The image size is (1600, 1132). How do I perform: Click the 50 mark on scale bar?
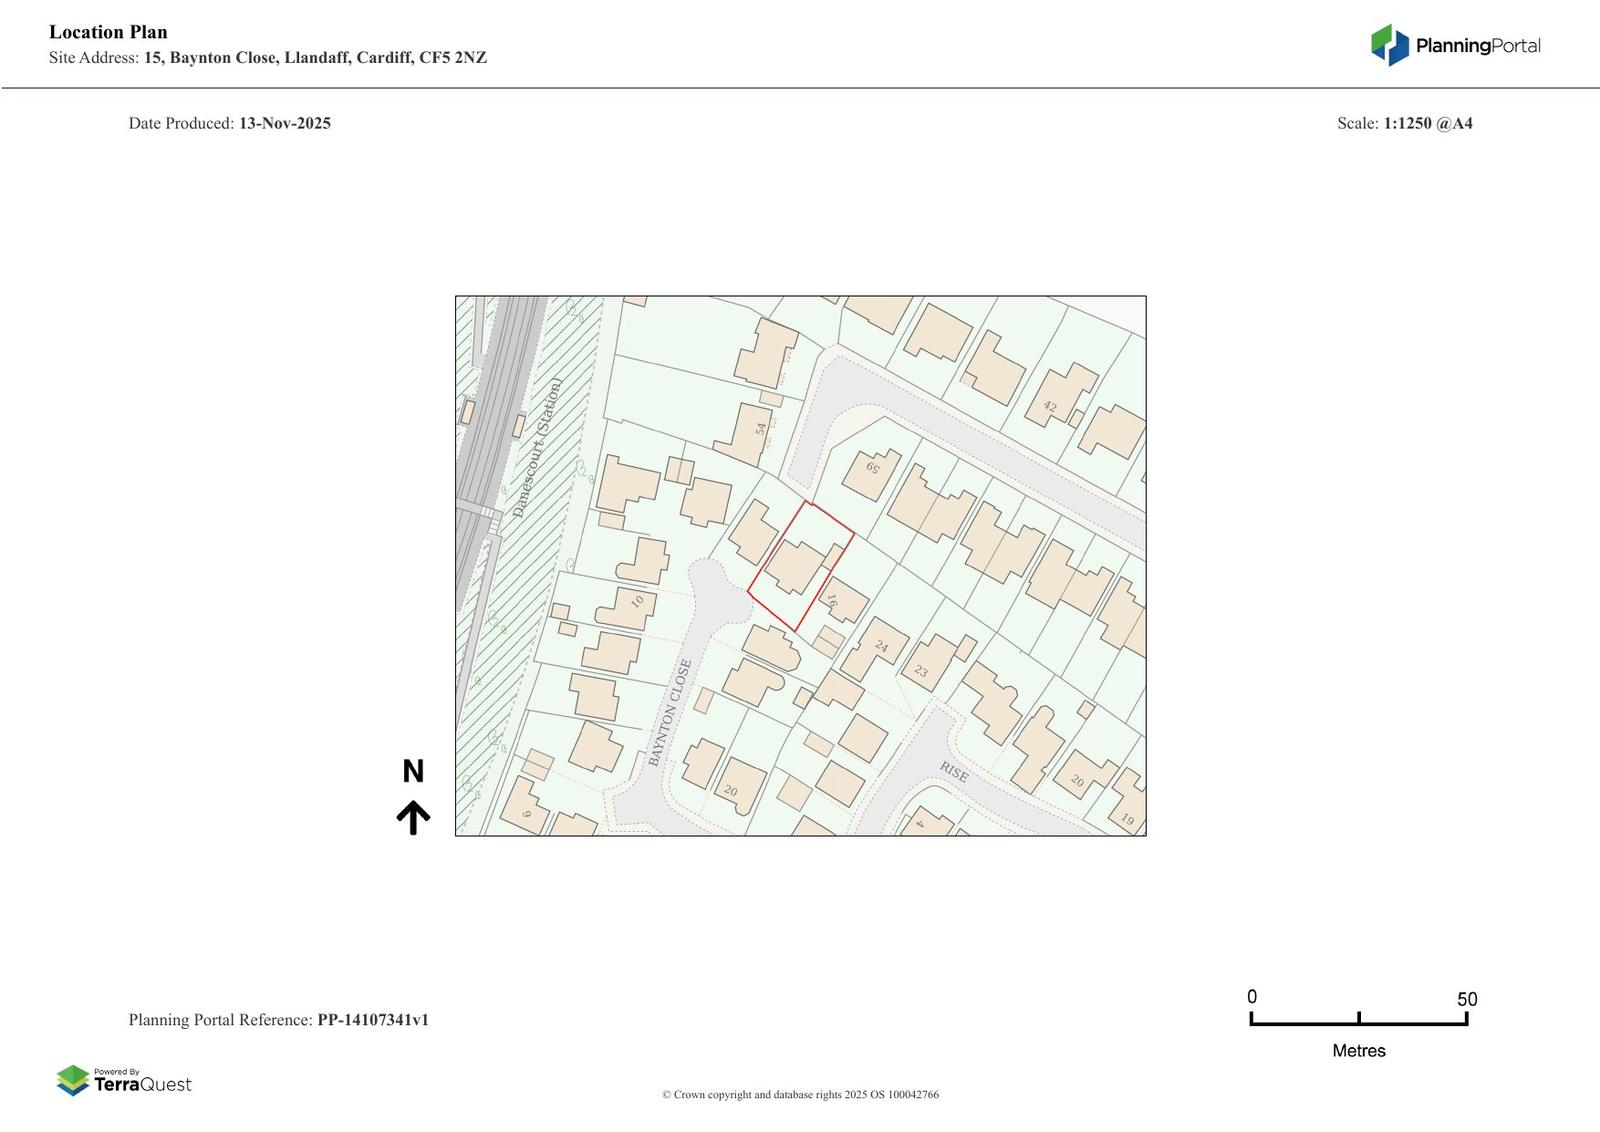point(1466,999)
